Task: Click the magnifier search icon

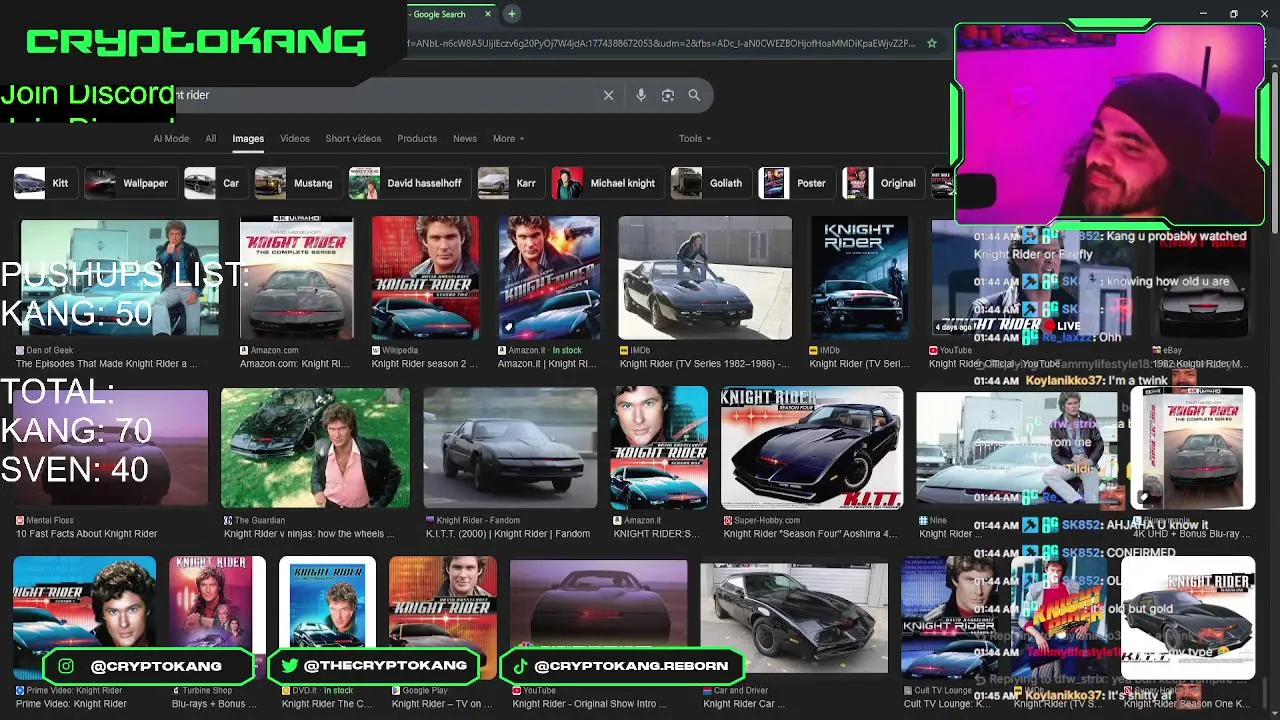Action: pyautogui.click(x=694, y=95)
